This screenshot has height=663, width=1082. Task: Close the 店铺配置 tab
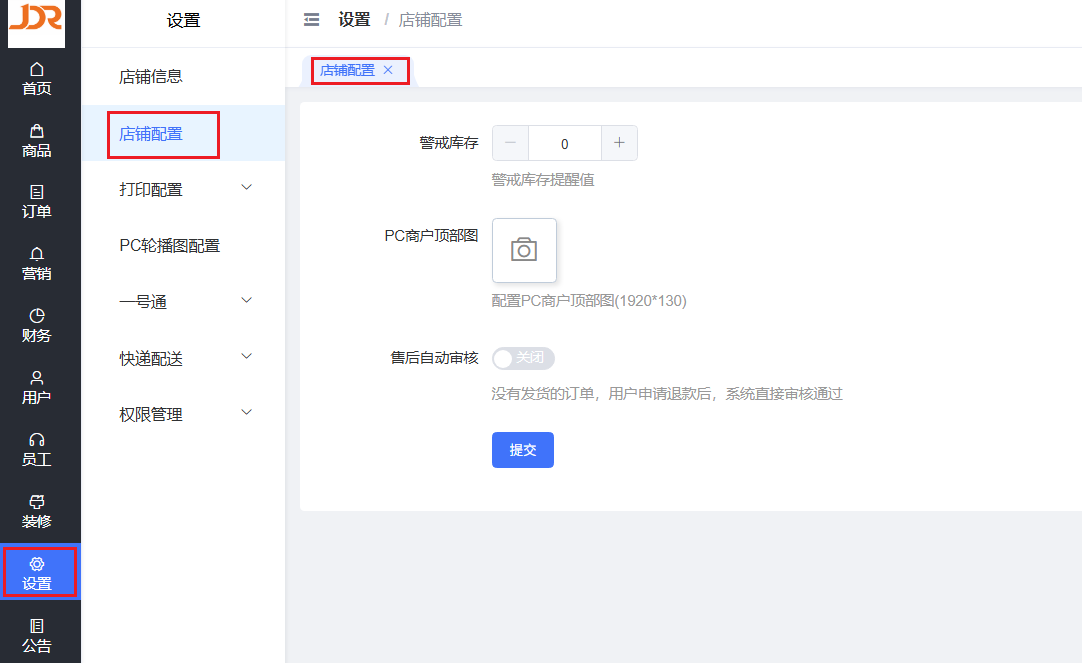(x=388, y=70)
